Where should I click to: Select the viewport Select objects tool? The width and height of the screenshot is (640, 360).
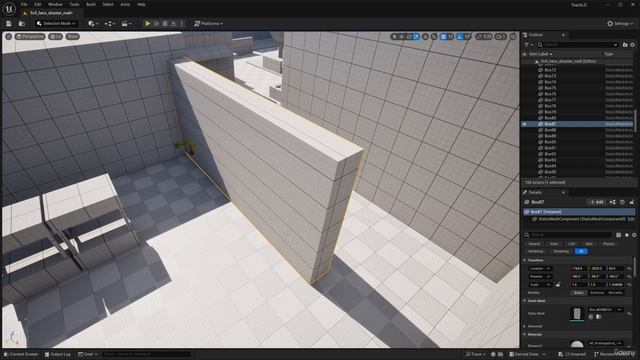point(395,37)
